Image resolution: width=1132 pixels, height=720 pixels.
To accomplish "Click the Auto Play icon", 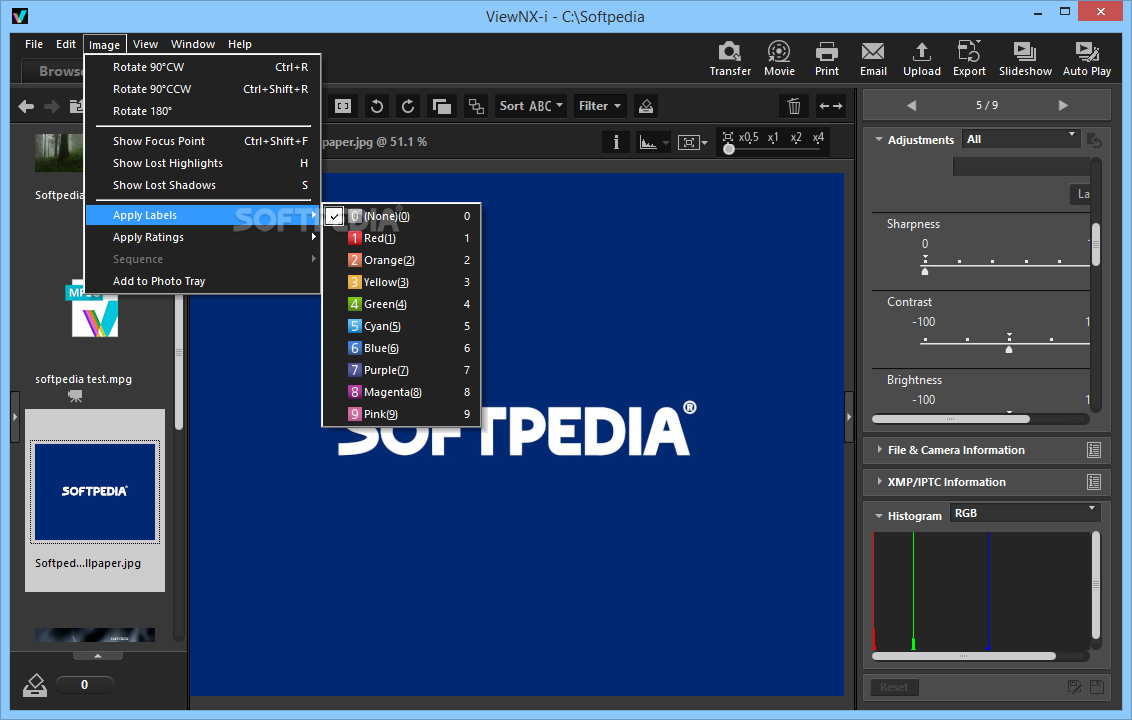I will coord(1087,51).
